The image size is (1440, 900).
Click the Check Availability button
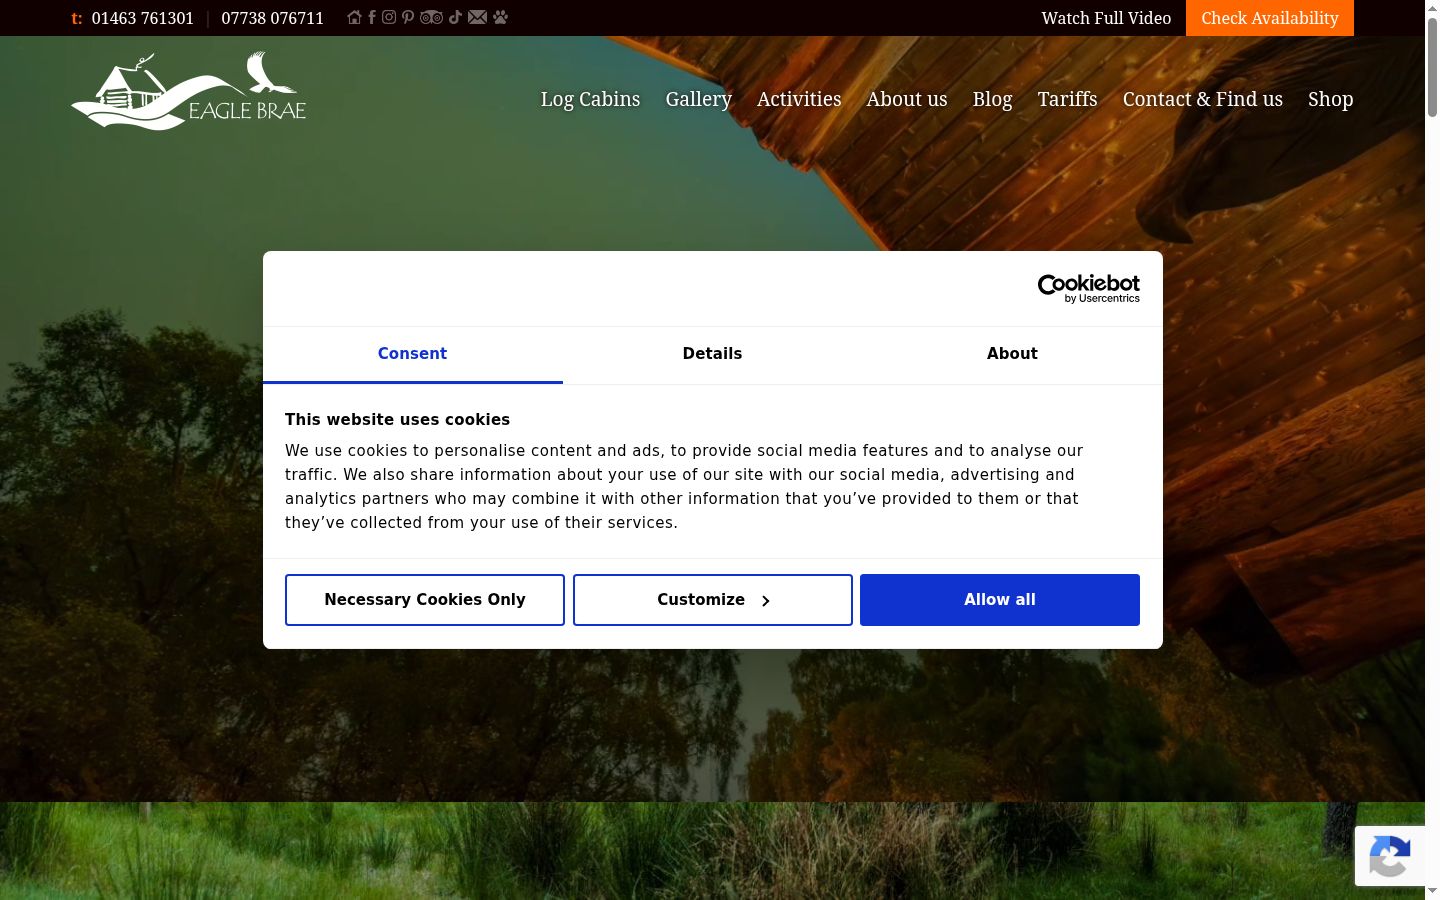[x=1270, y=18]
